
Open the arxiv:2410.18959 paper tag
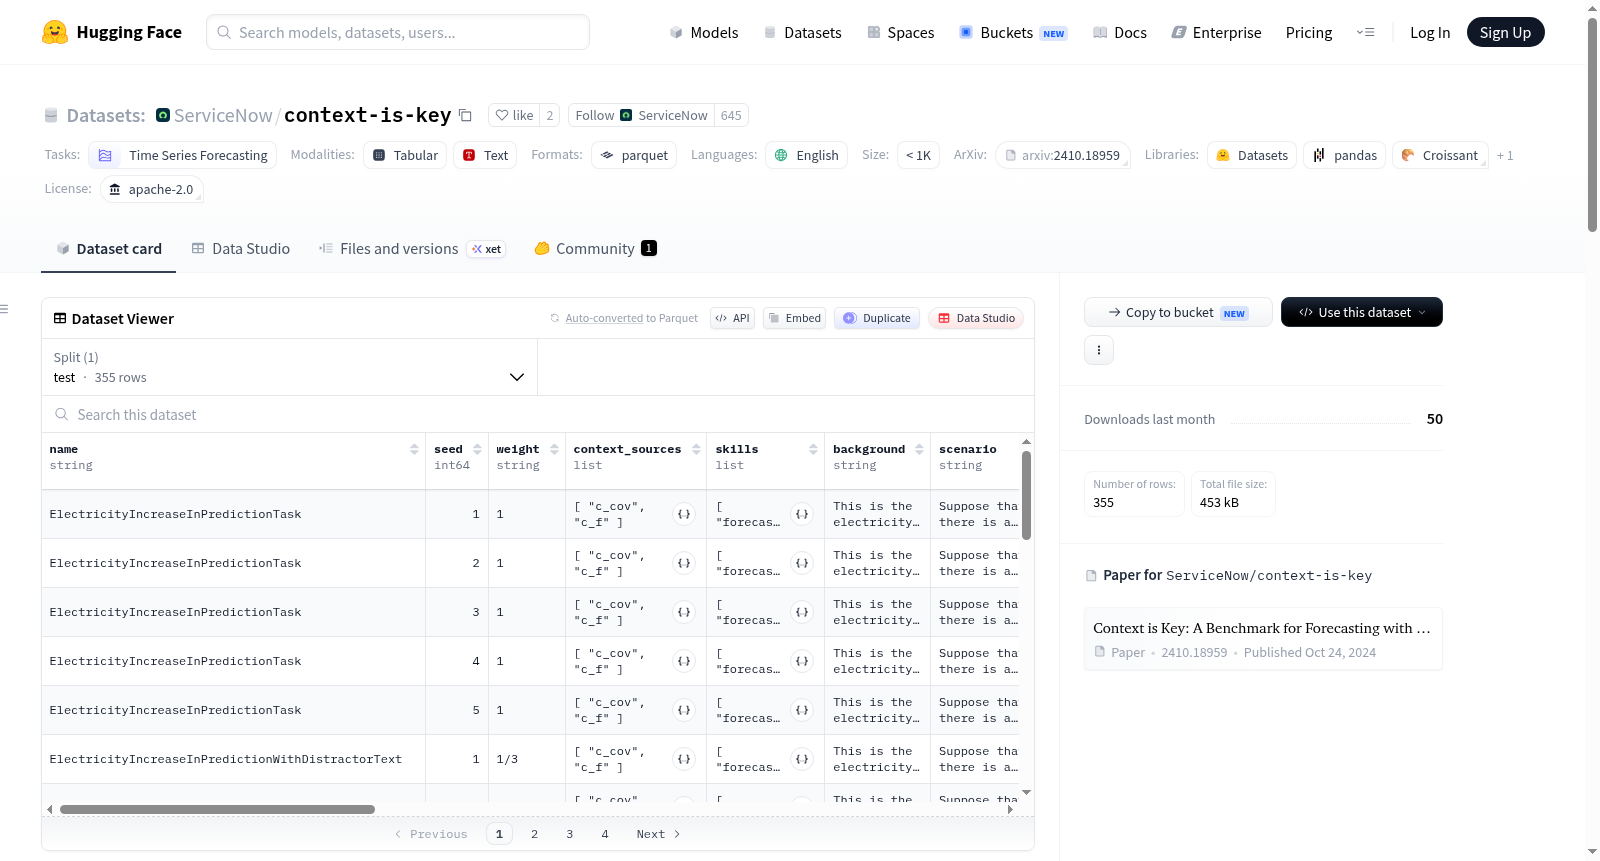(1063, 156)
